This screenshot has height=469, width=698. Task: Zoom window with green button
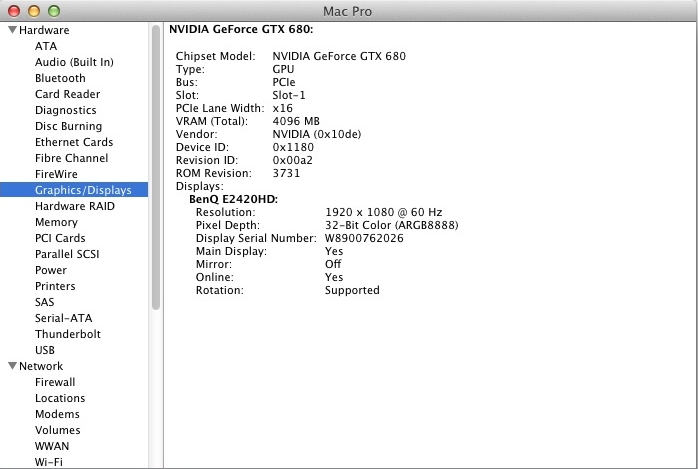(x=54, y=11)
